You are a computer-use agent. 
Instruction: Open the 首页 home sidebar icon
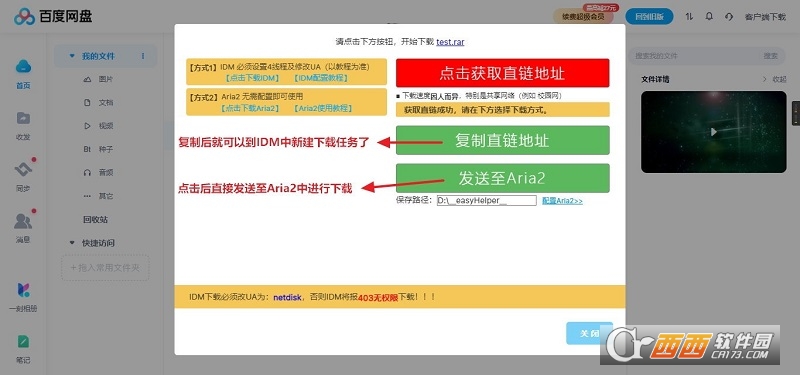click(x=23, y=66)
